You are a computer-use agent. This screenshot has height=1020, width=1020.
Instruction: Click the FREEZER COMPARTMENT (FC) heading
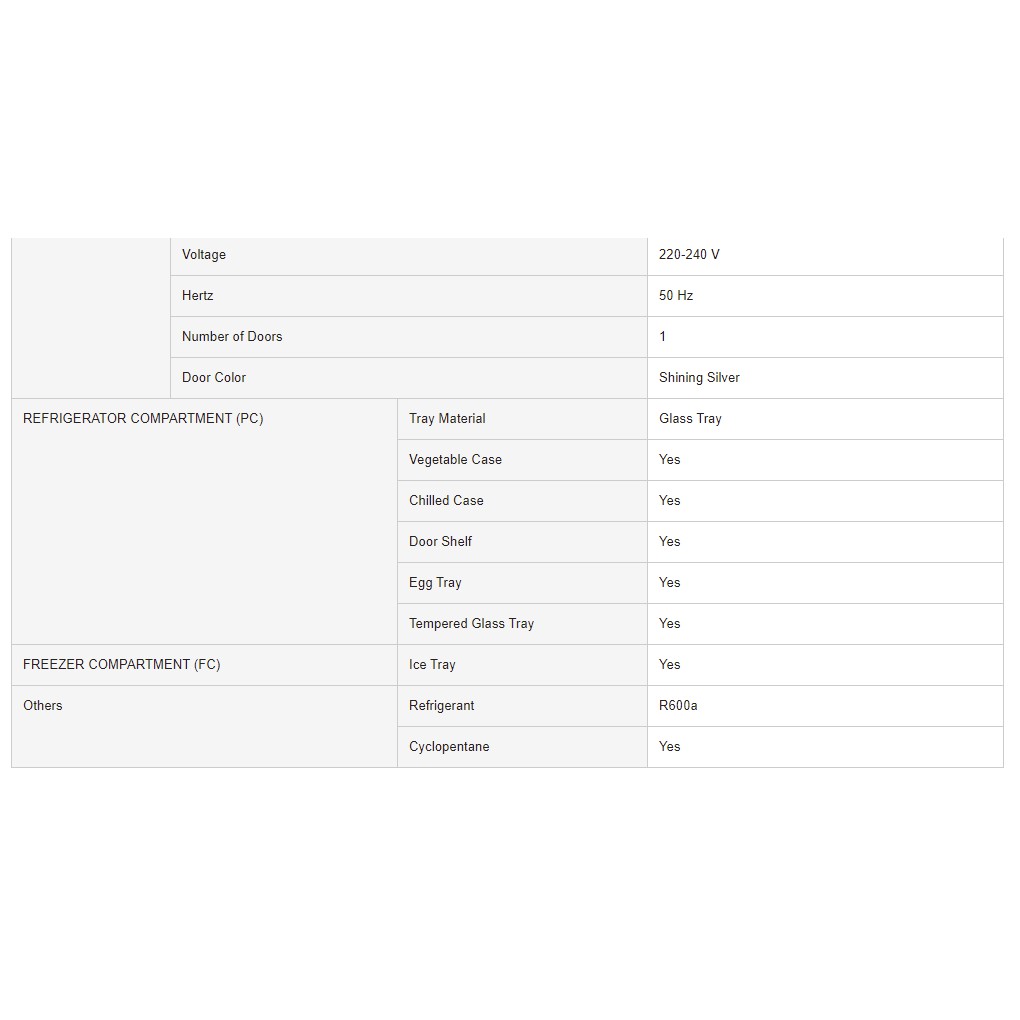click(x=122, y=664)
